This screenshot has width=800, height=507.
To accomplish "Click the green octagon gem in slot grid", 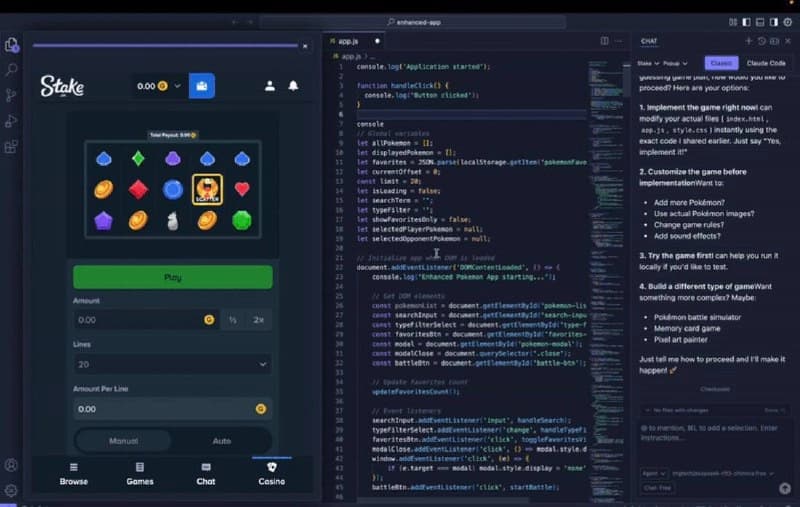I will (242, 220).
